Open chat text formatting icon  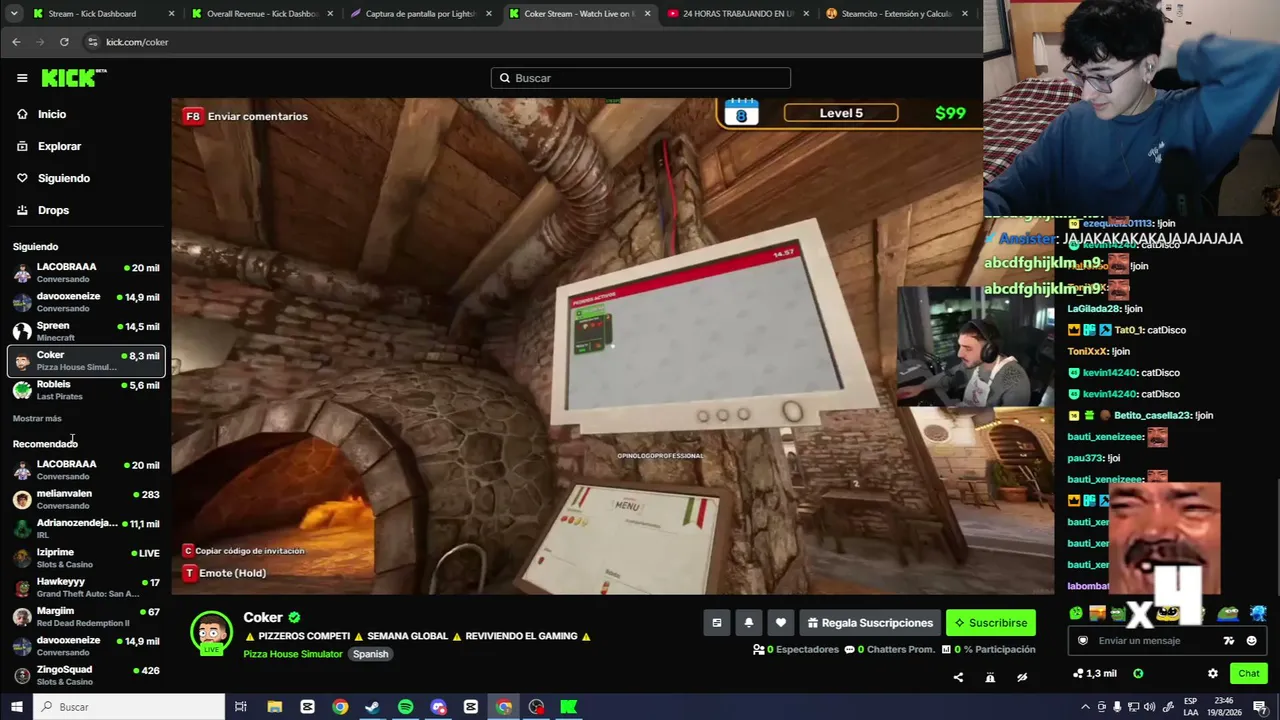[1229, 641]
